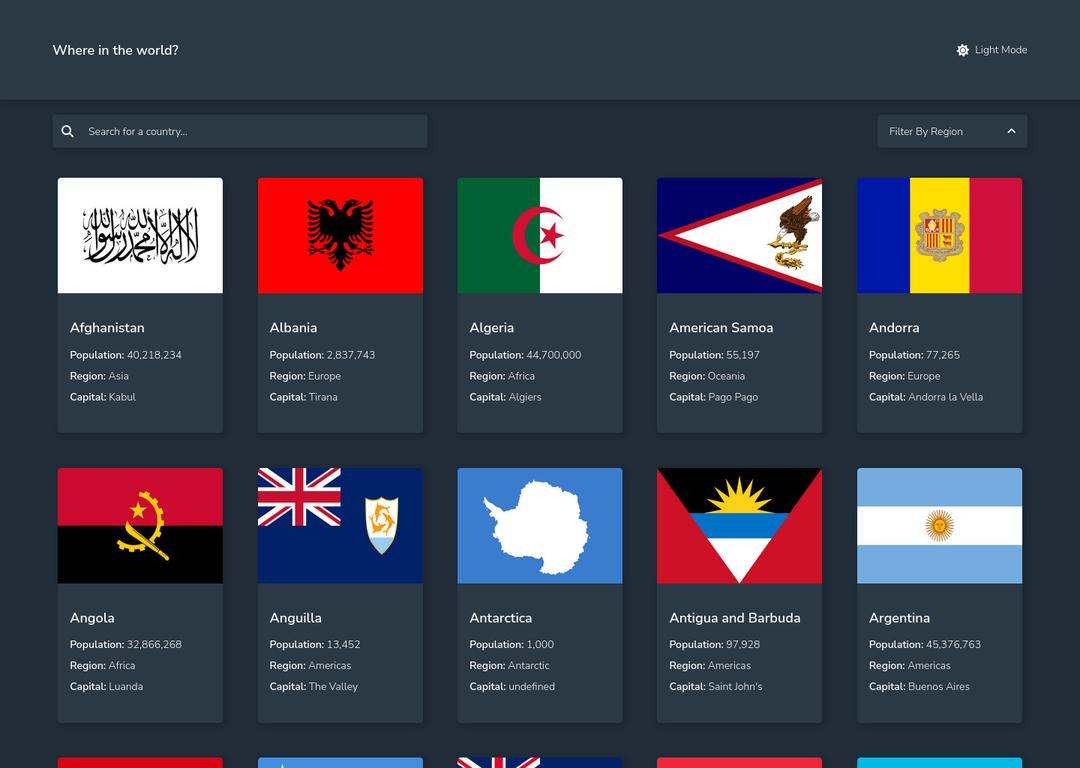Viewport: 1080px width, 768px height.
Task: Click the Argentina country name
Action: 899,618
